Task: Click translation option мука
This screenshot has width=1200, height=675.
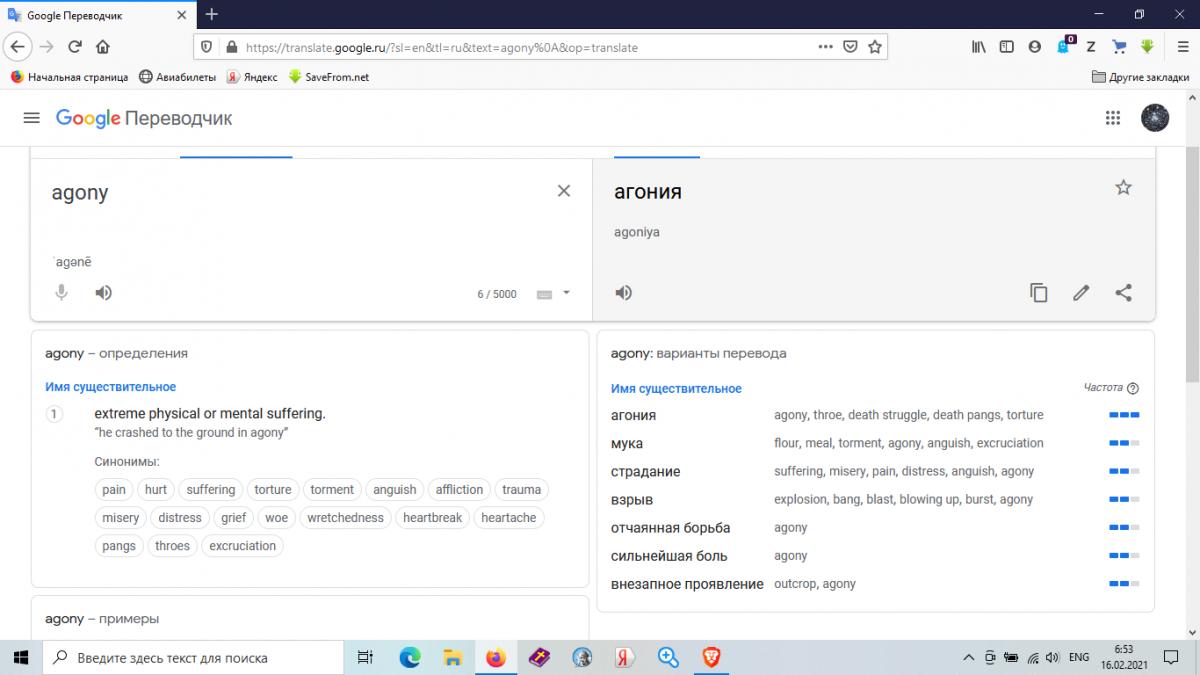Action: pyautogui.click(x=627, y=443)
